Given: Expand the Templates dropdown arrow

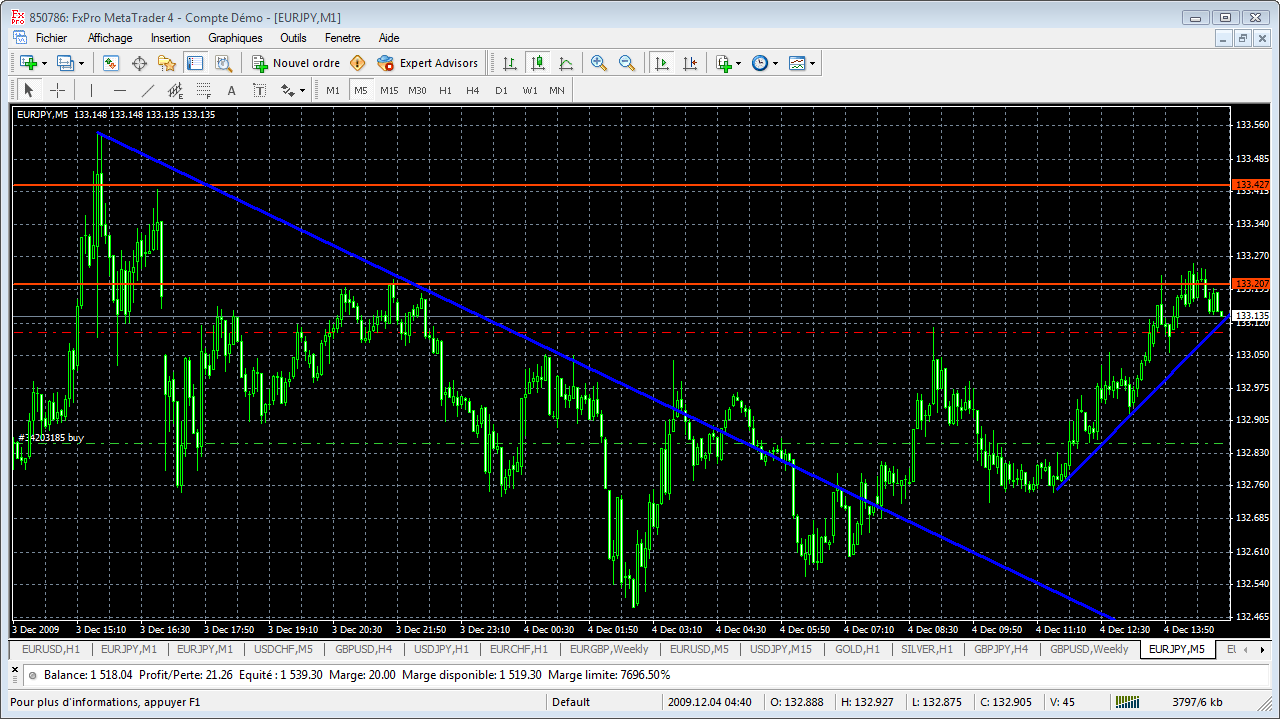Looking at the screenshot, I should click(x=813, y=63).
